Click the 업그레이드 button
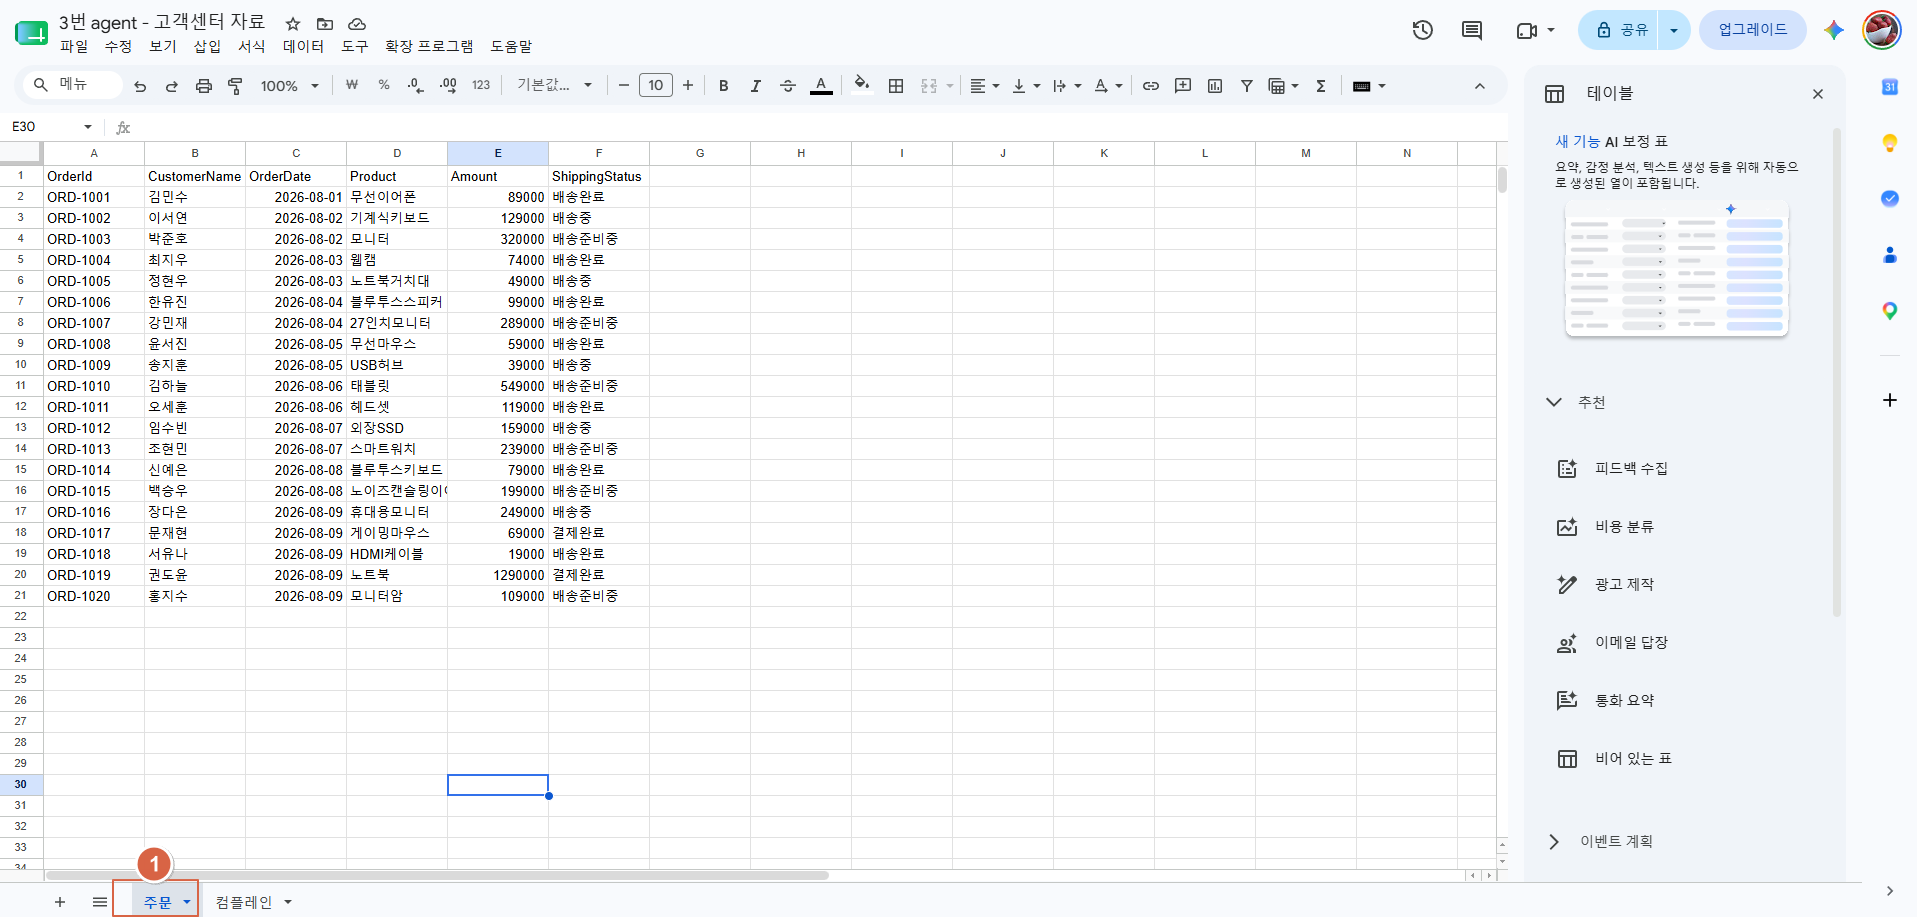 [x=1752, y=30]
